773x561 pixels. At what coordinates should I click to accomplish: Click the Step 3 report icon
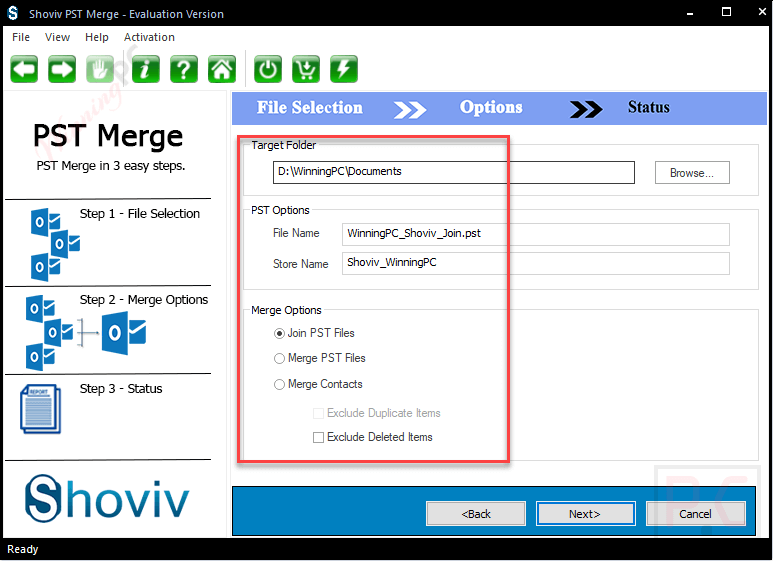40,409
